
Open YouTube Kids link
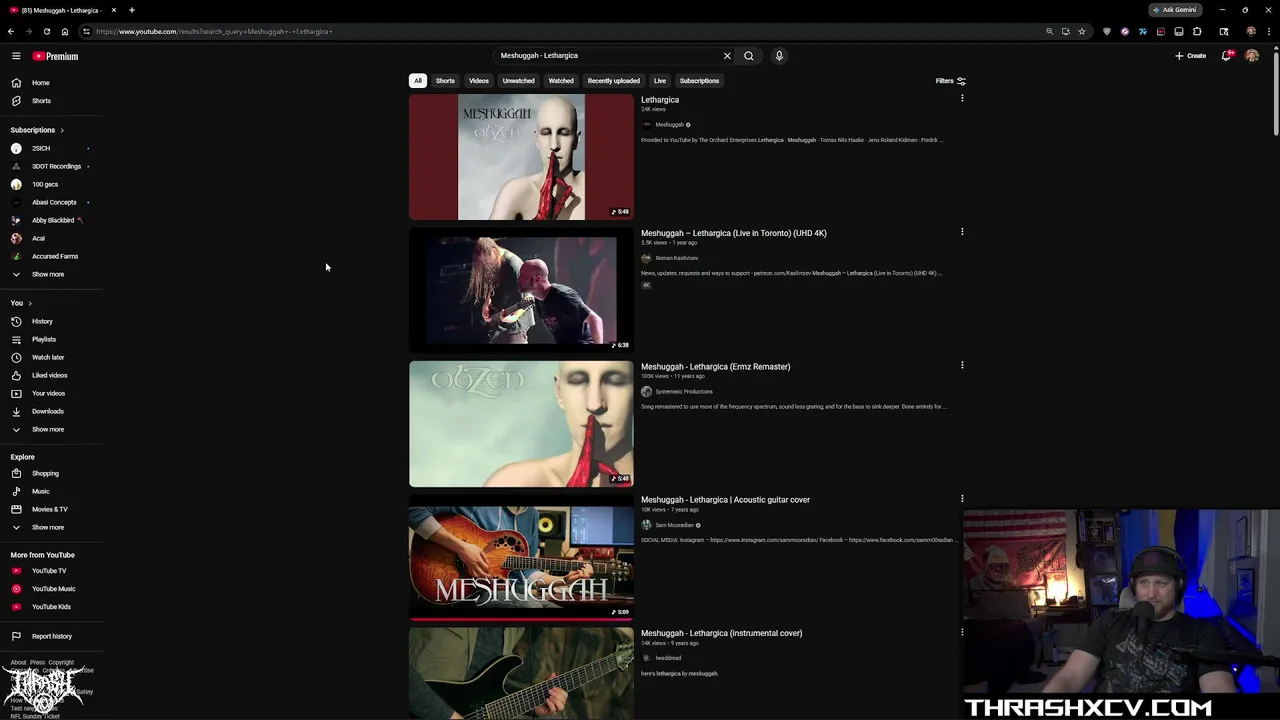click(51, 607)
